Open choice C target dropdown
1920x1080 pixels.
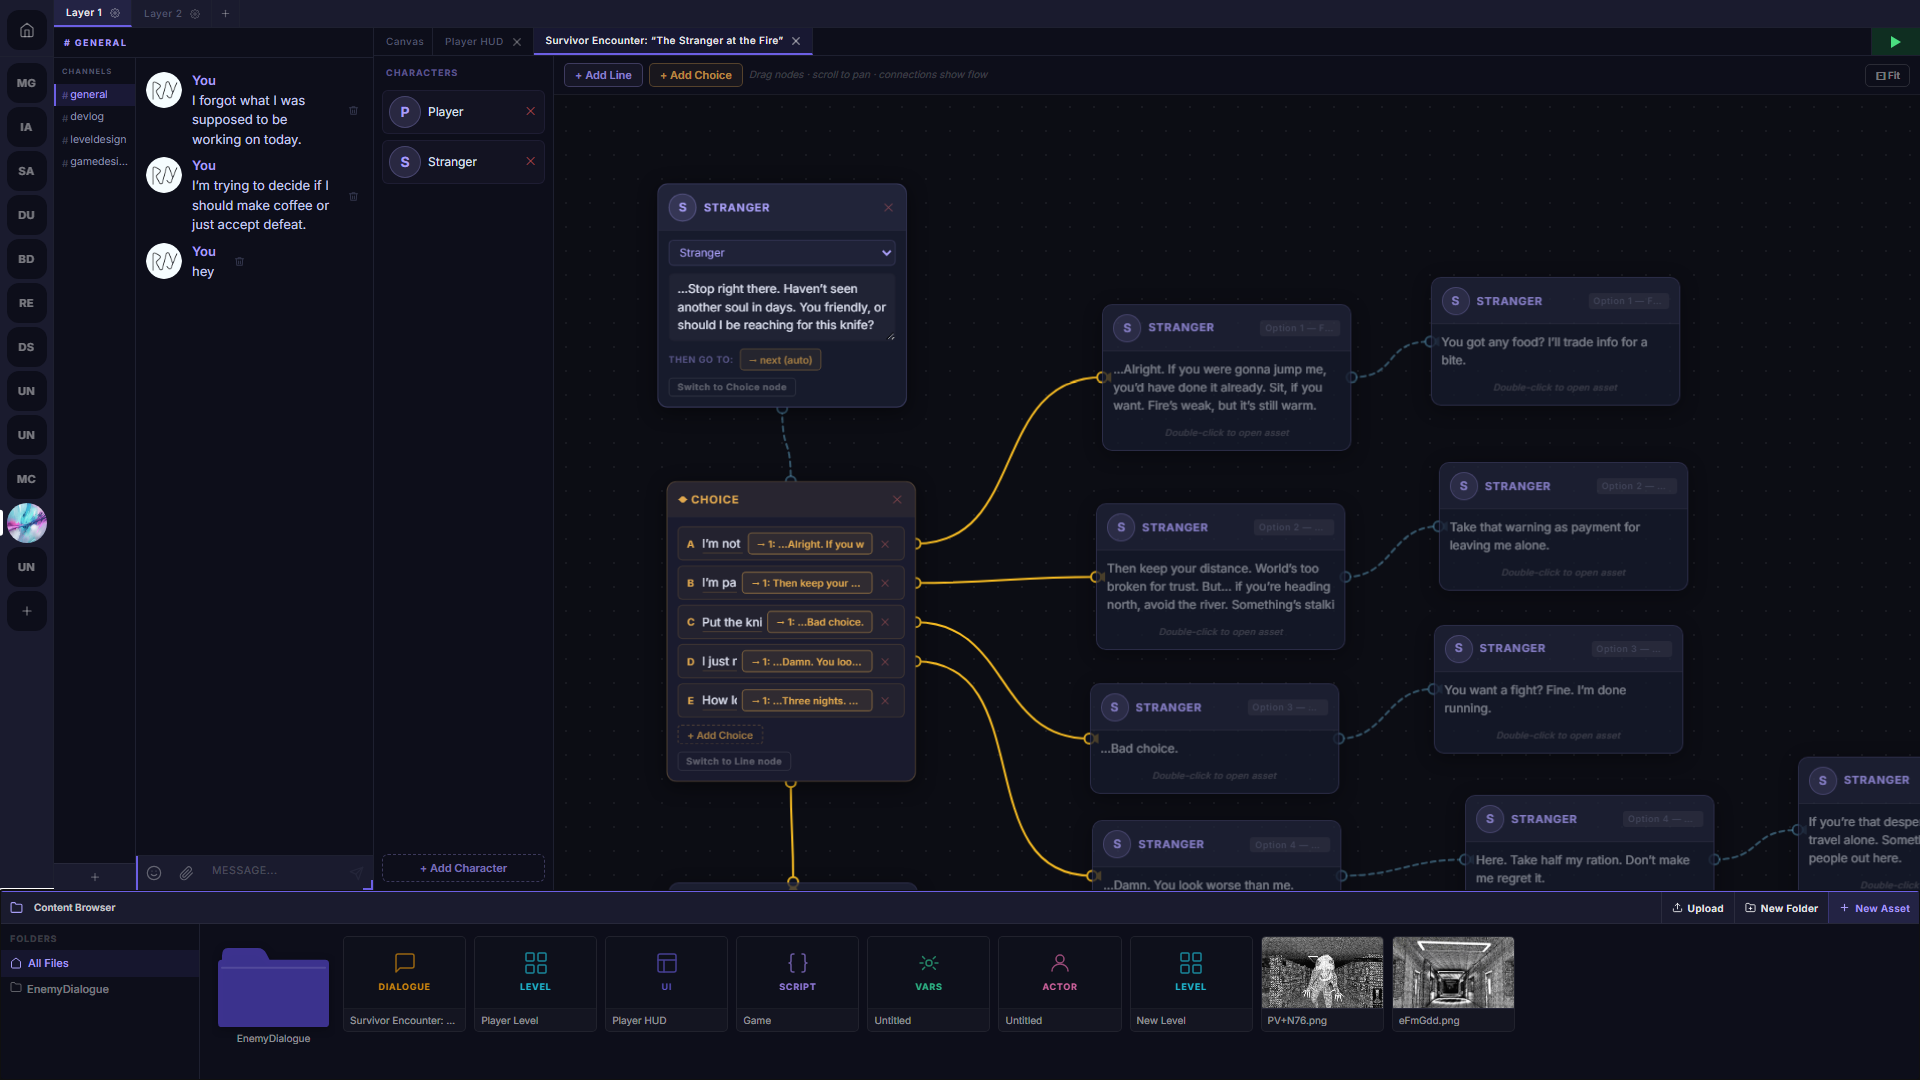pos(819,622)
